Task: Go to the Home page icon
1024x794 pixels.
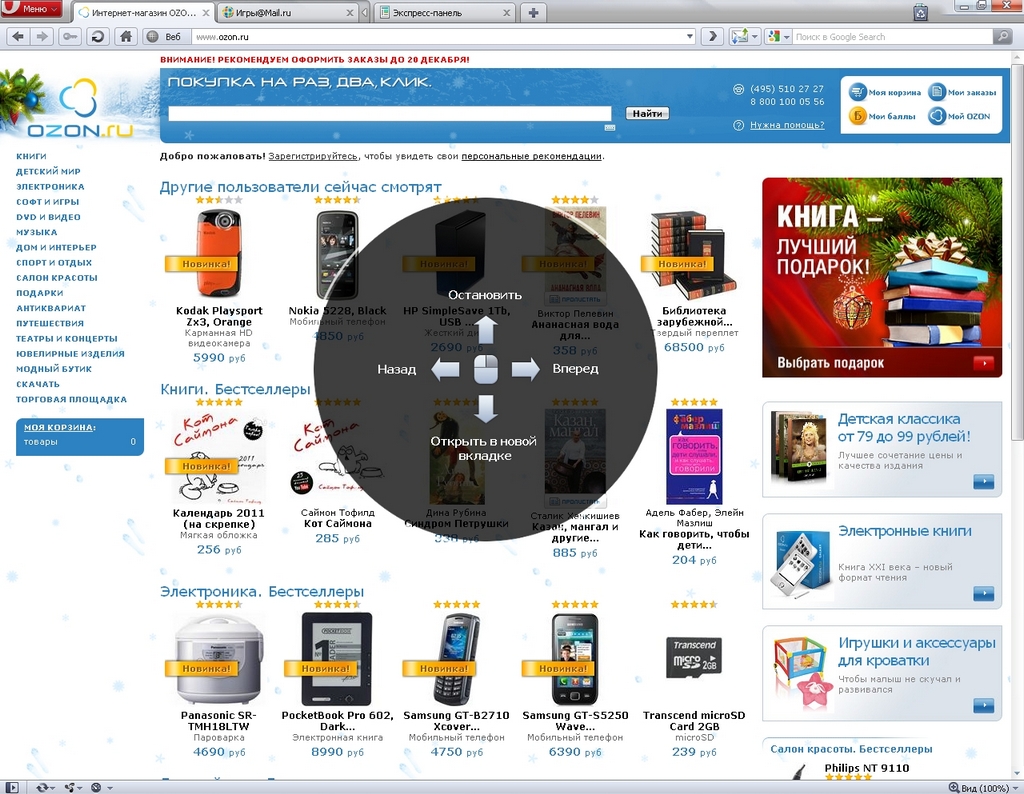Action: [x=125, y=36]
